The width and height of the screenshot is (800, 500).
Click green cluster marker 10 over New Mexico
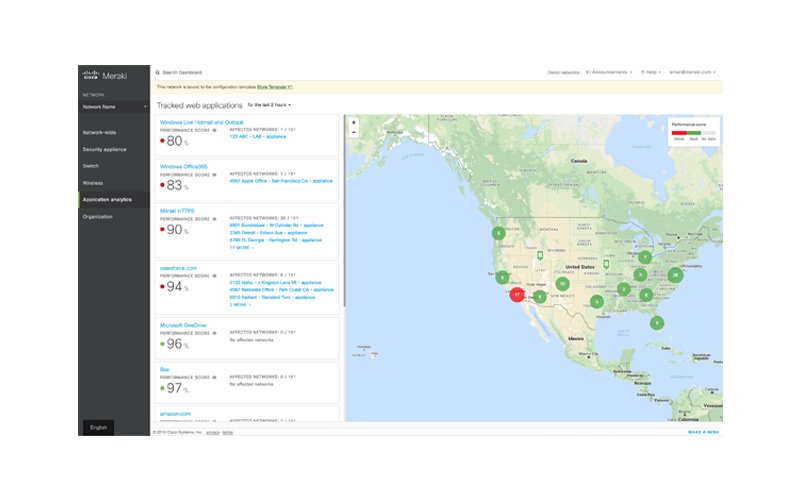[562, 283]
